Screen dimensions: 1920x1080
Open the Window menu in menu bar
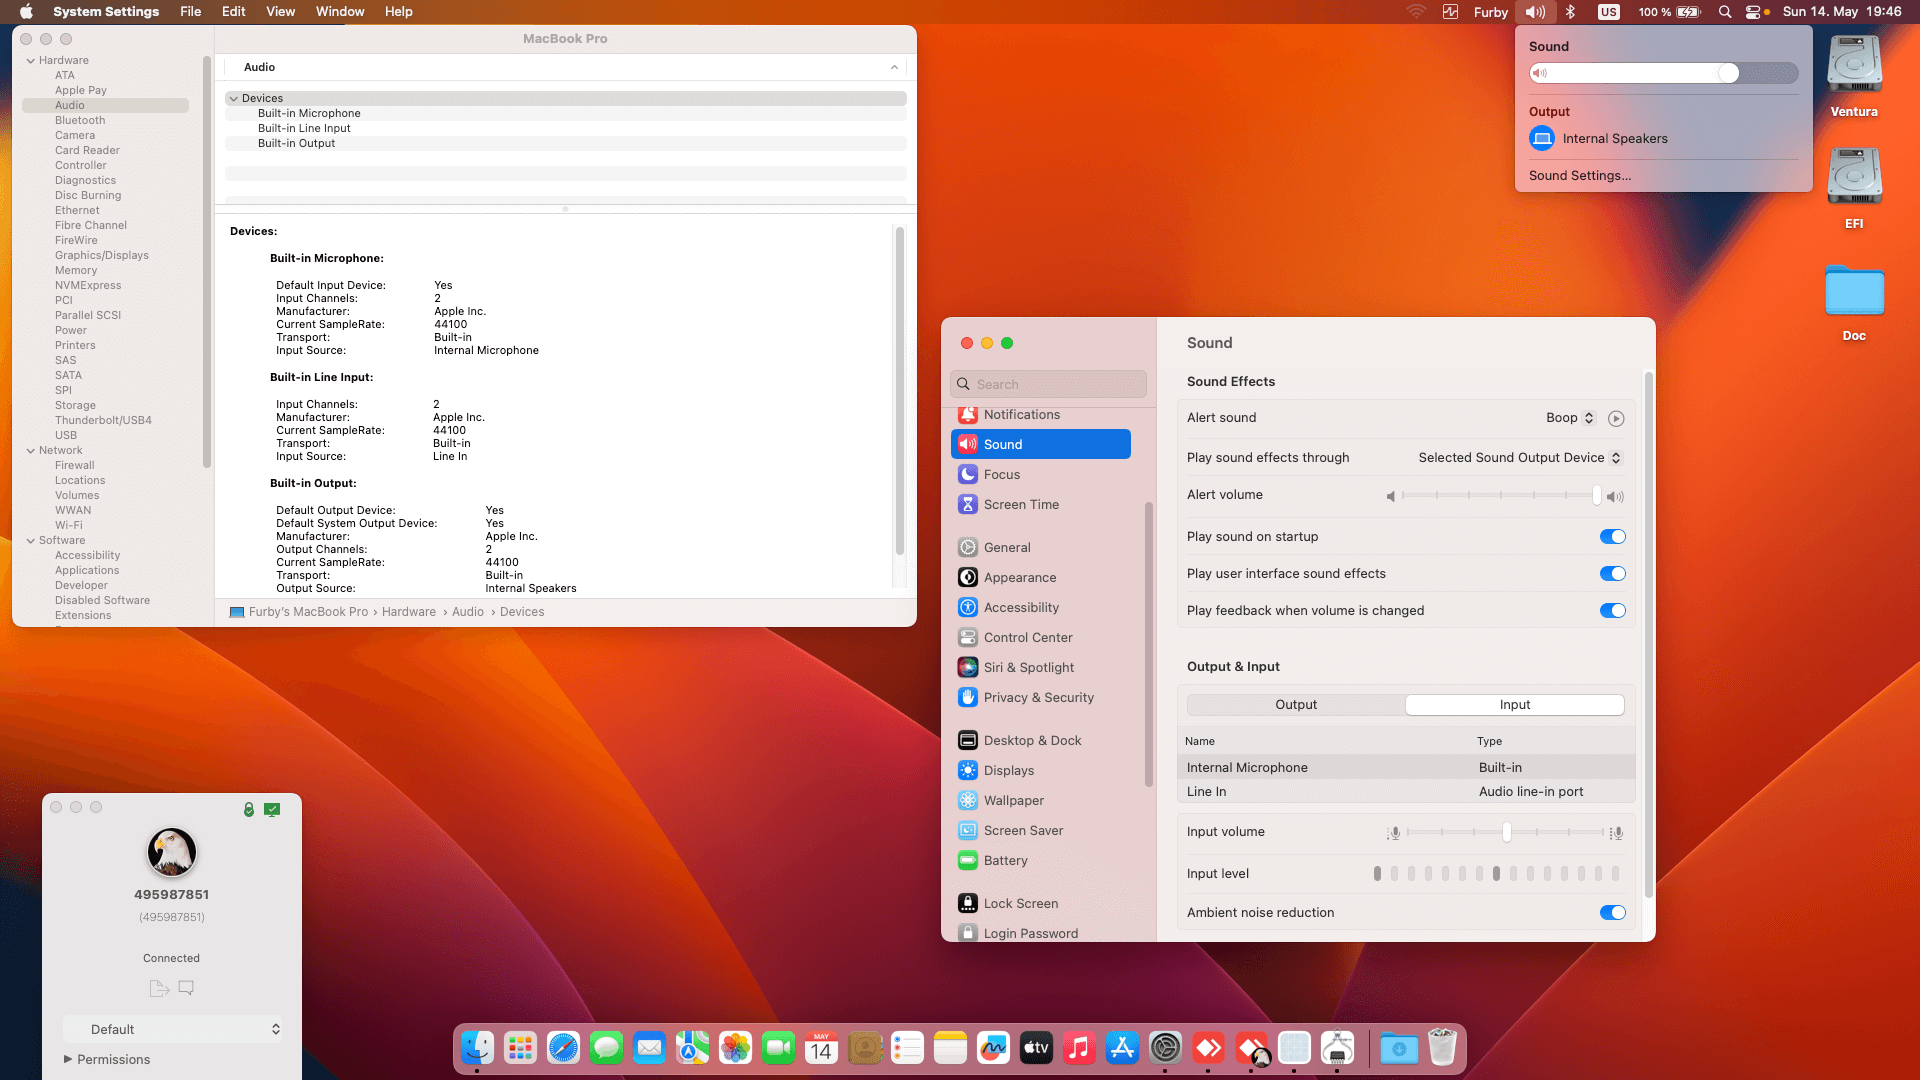340,12
